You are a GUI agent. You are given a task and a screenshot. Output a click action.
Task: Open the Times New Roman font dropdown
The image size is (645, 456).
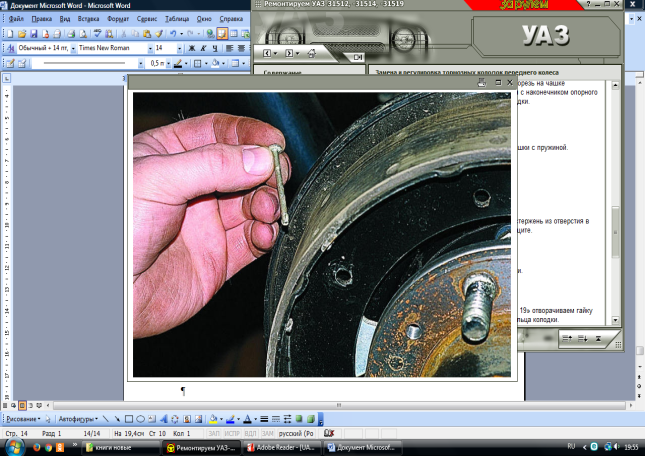point(150,49)
